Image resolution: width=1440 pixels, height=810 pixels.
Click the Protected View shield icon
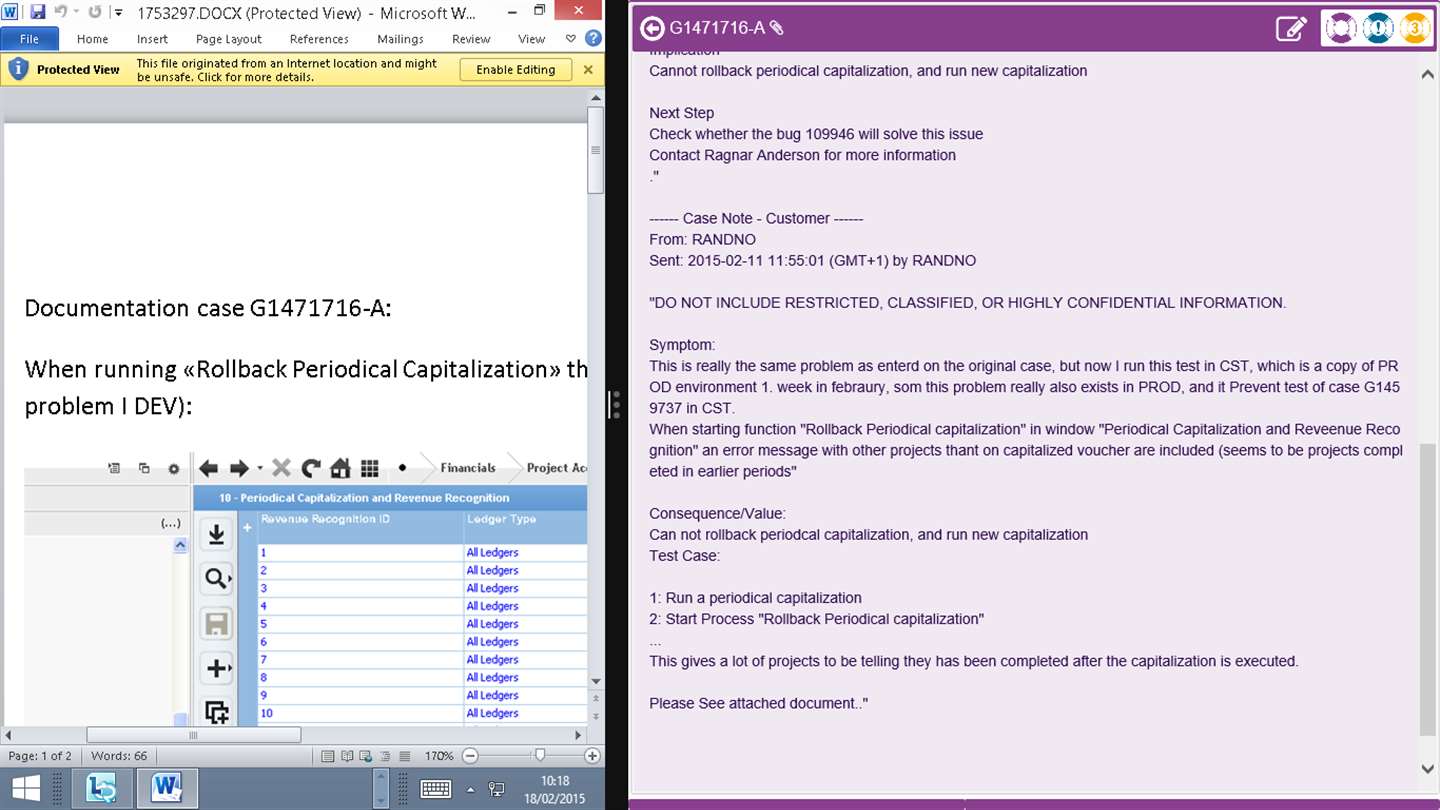pos(17,70)
